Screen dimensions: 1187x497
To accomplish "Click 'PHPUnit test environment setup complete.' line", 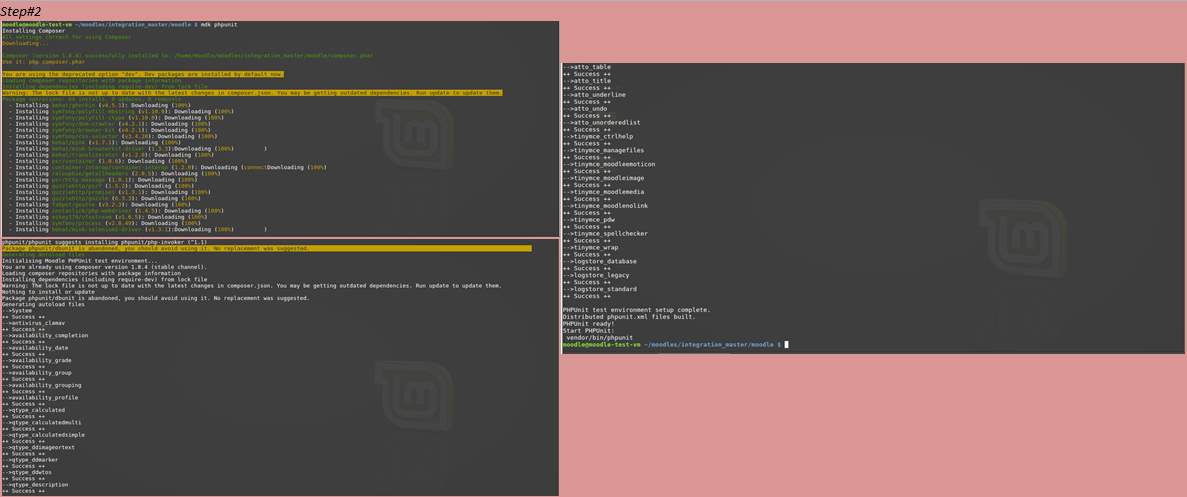I will point(637,310).
